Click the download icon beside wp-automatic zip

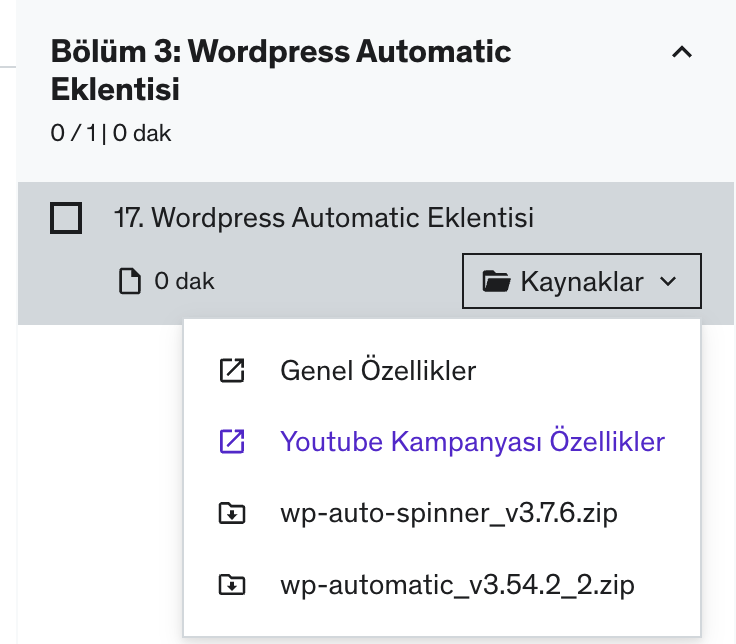232,585
